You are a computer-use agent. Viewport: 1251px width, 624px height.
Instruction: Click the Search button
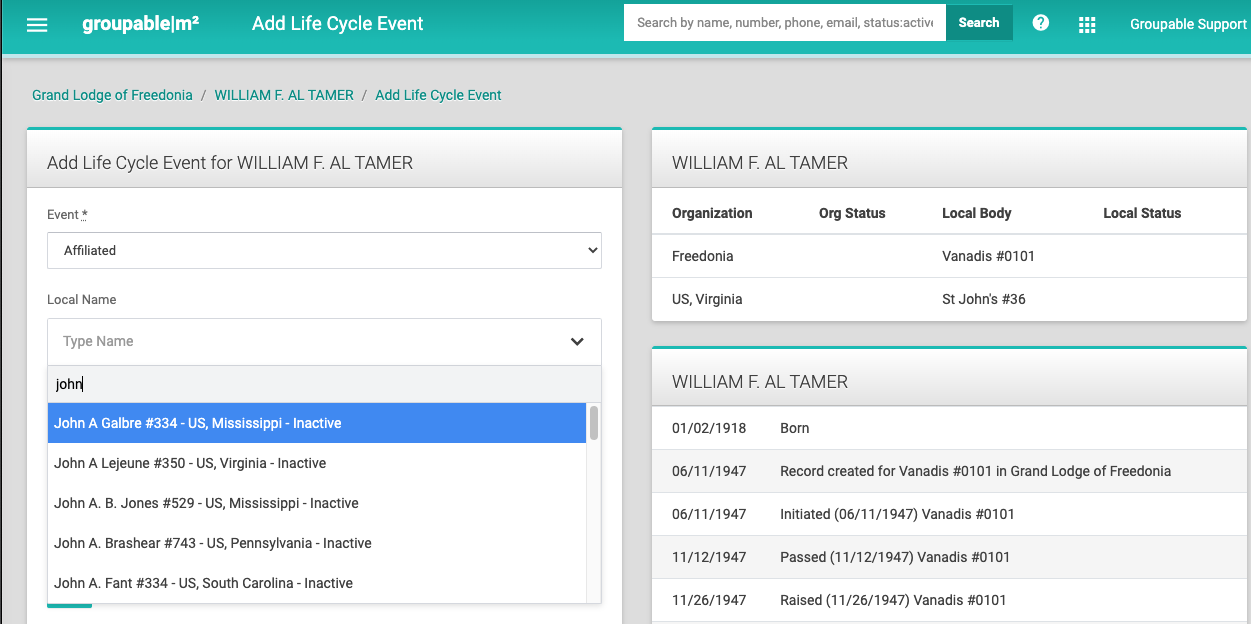pos(979,23)
